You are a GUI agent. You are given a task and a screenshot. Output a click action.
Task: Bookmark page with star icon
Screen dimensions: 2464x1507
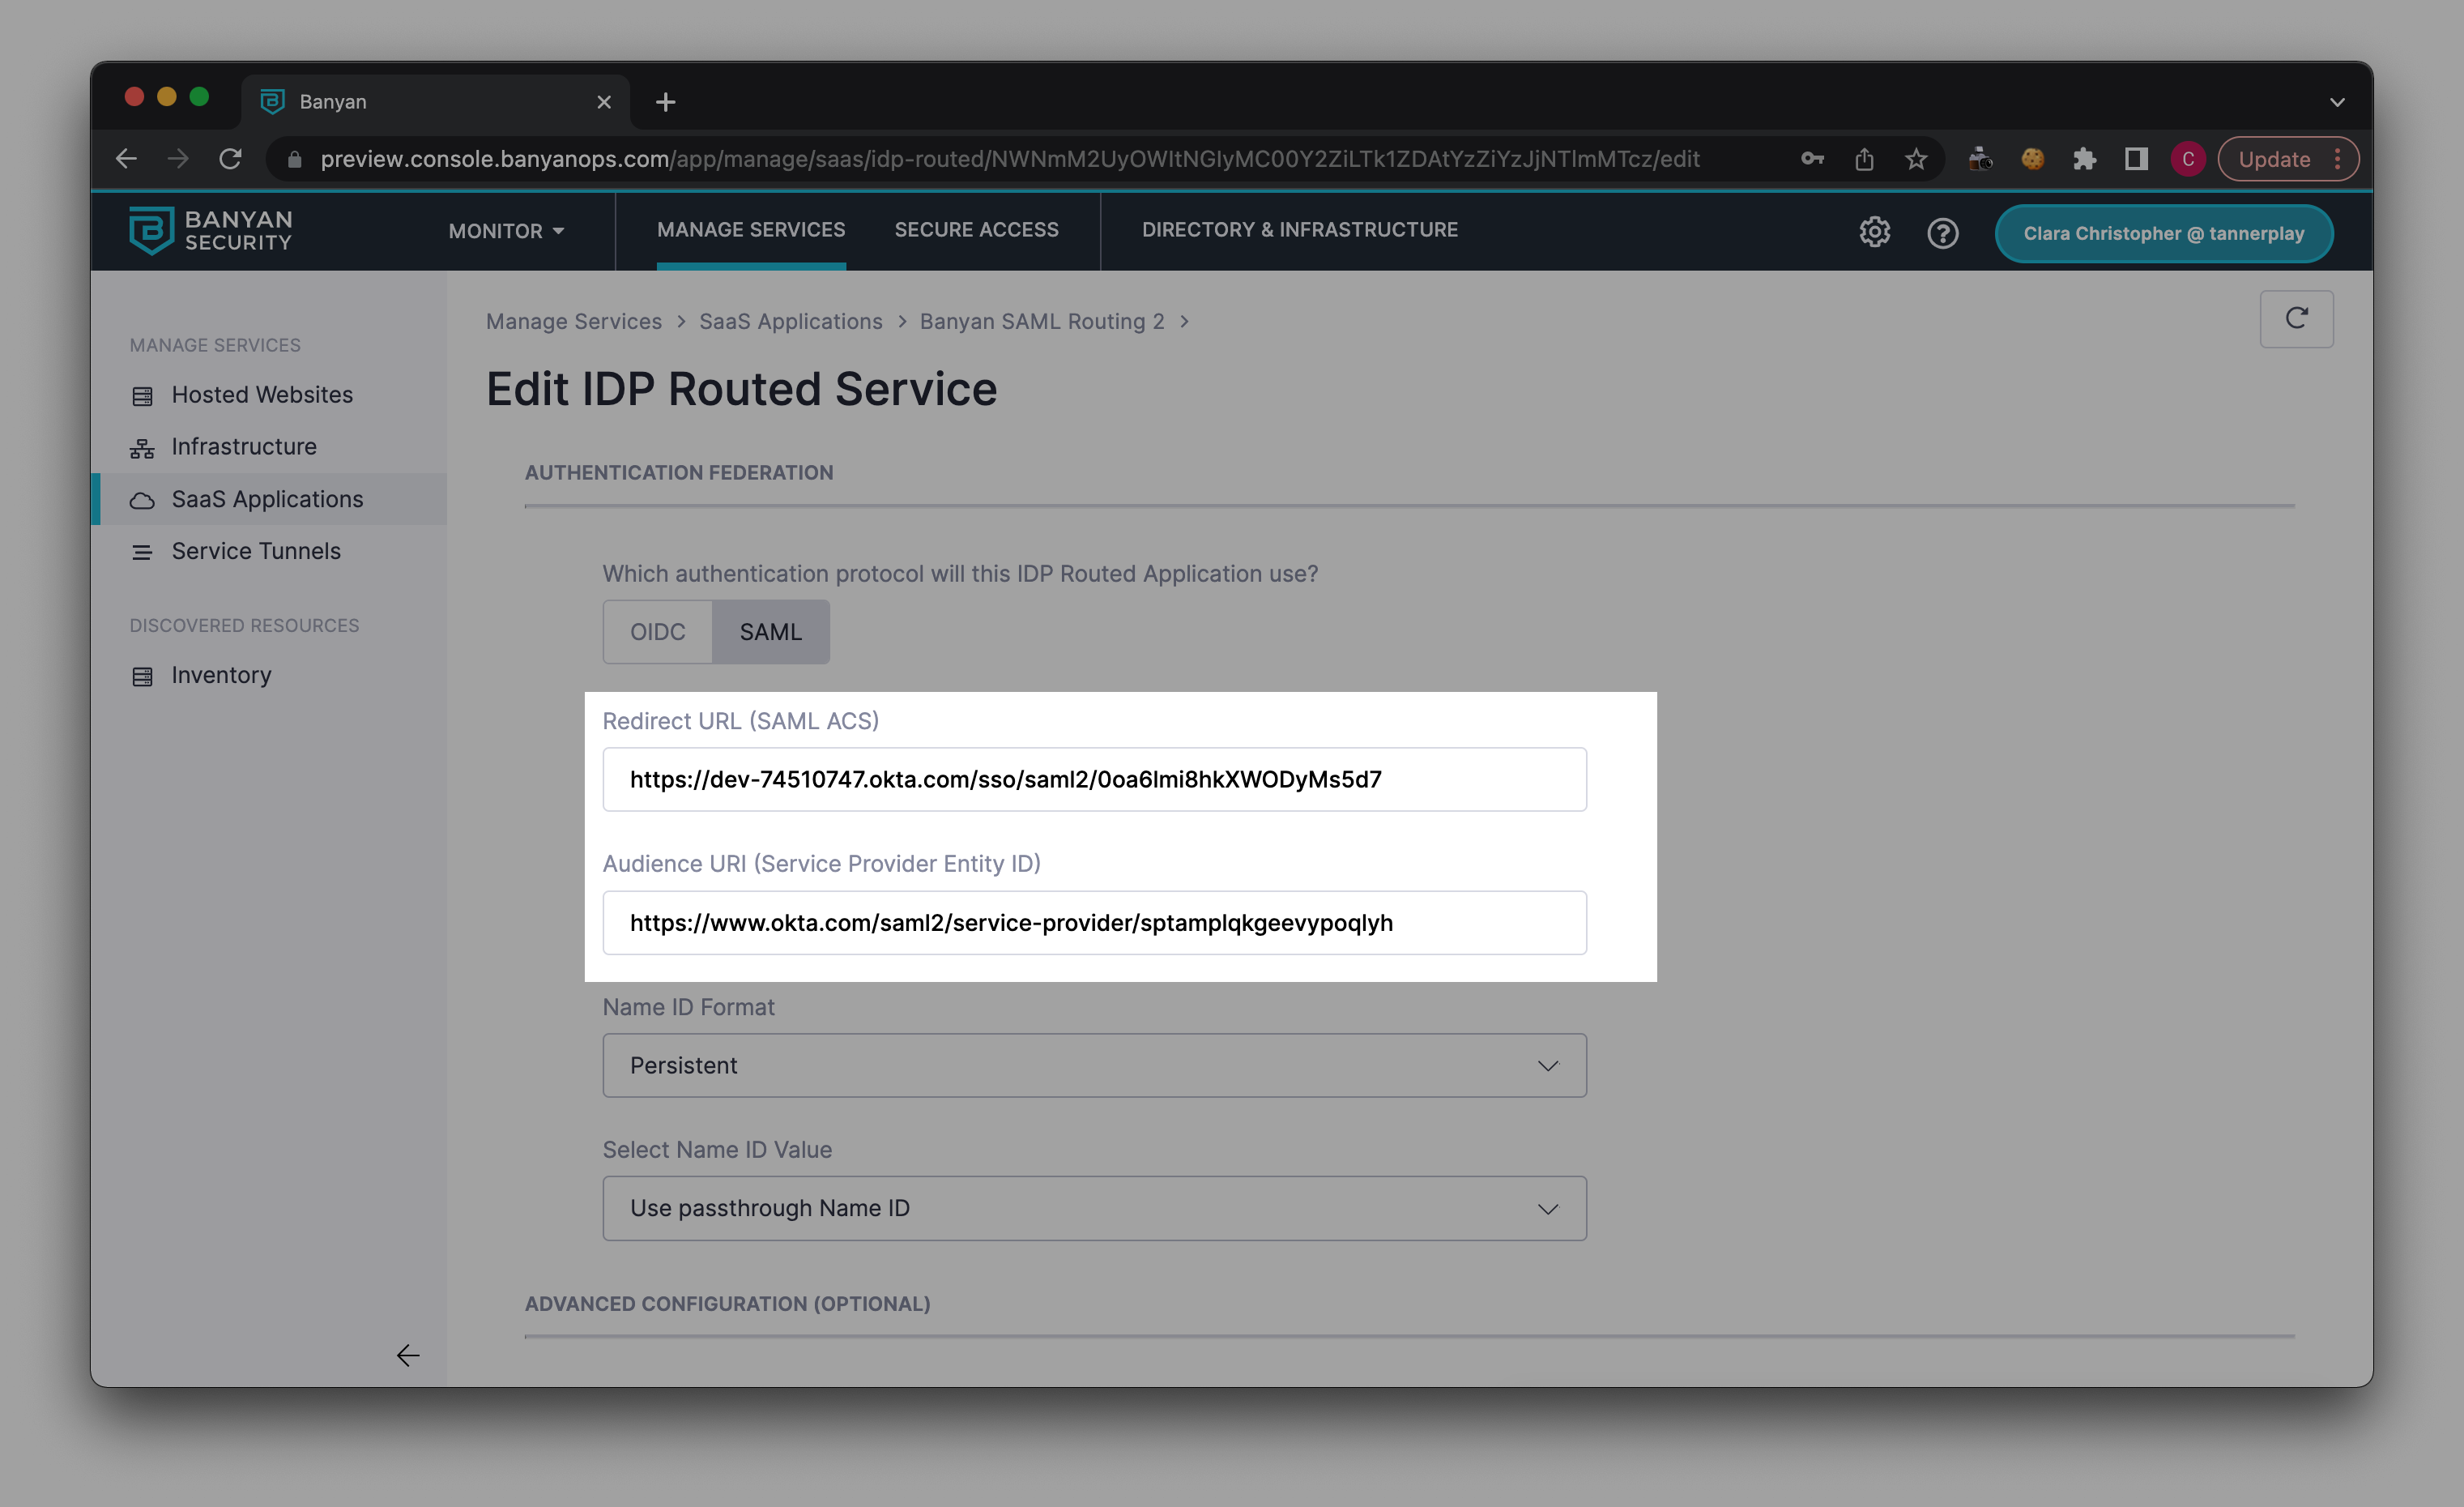[x=1915, y=159]
